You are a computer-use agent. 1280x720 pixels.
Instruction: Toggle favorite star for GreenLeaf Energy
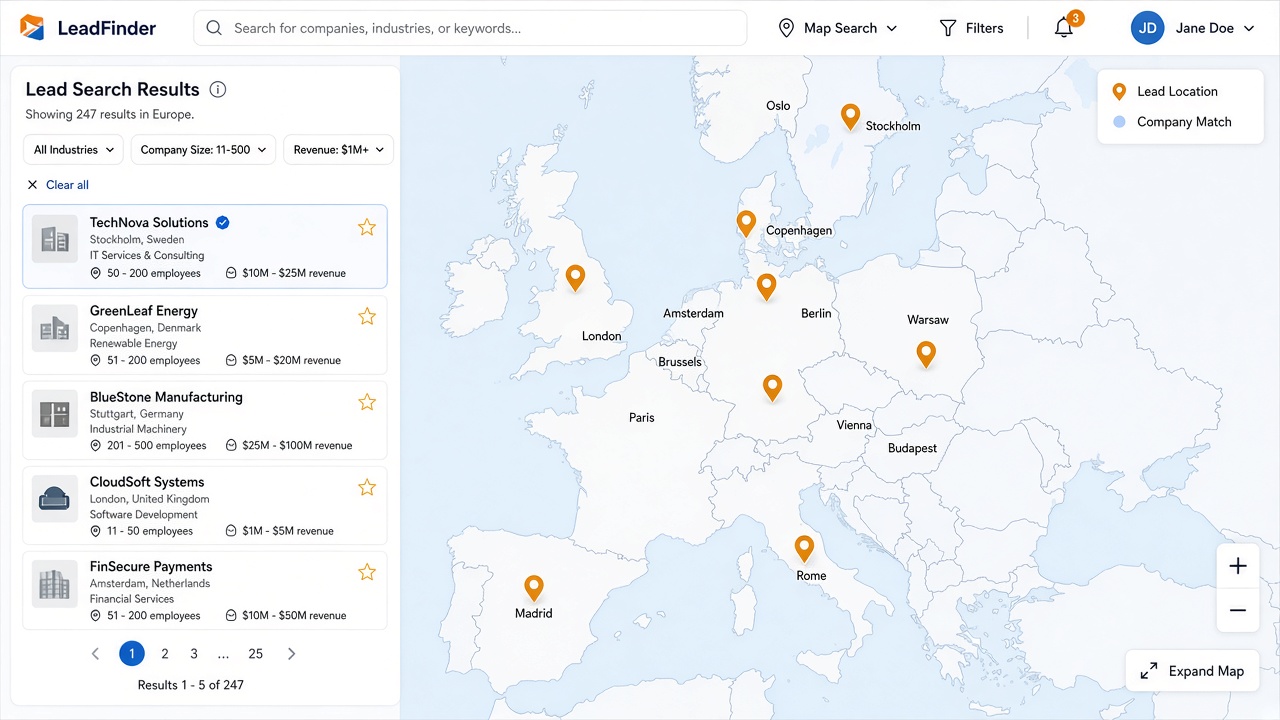tap(367, 316)
